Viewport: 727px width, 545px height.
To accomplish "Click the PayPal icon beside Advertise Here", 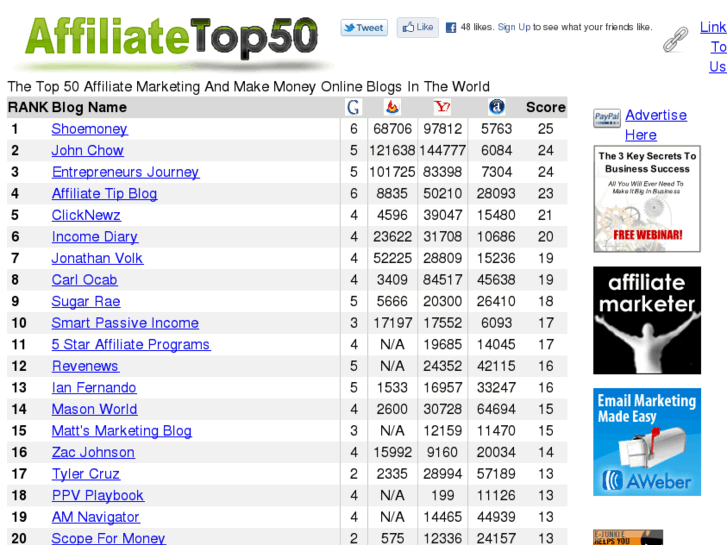I will coord(607,117).
